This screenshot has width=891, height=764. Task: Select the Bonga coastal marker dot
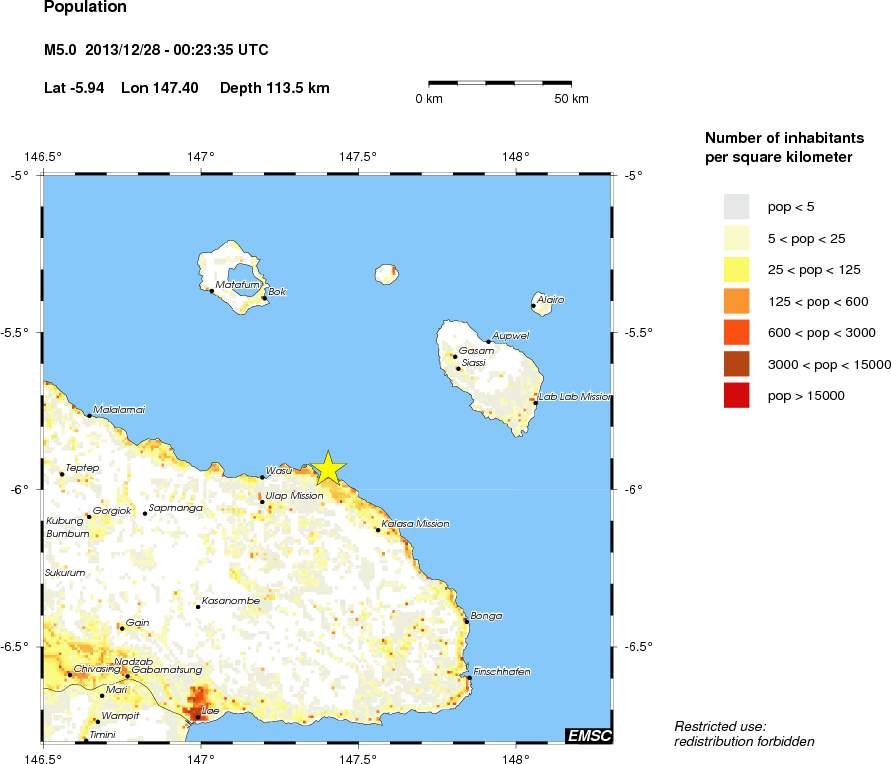pos(466,621)
